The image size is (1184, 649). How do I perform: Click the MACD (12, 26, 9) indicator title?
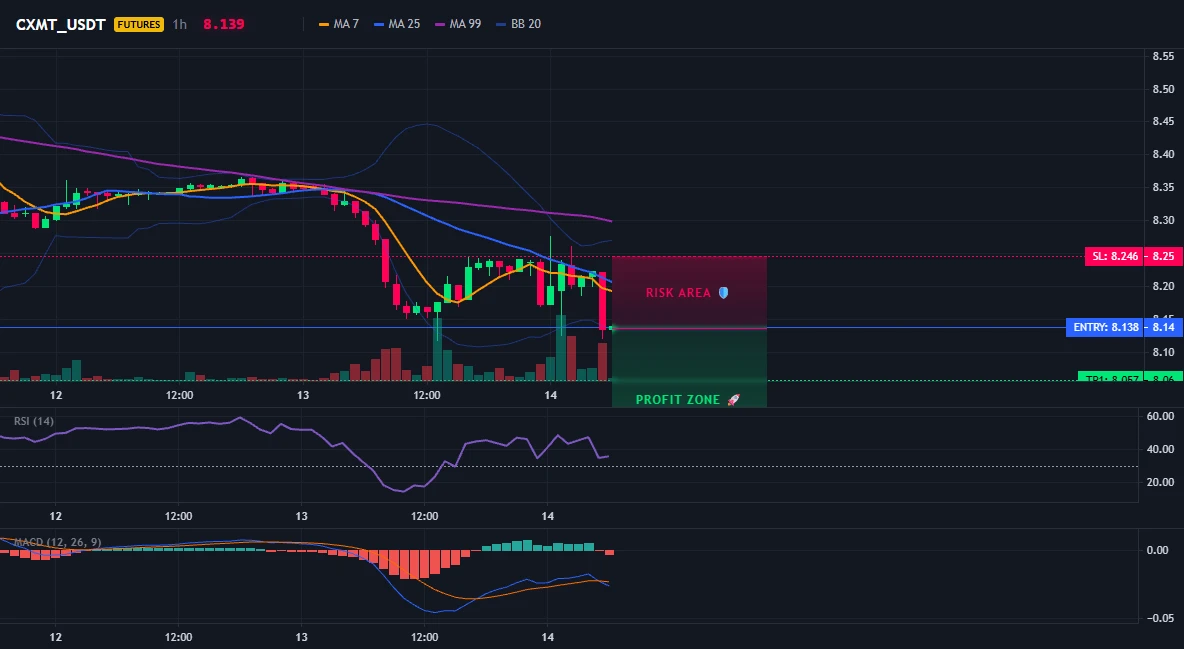57,542
